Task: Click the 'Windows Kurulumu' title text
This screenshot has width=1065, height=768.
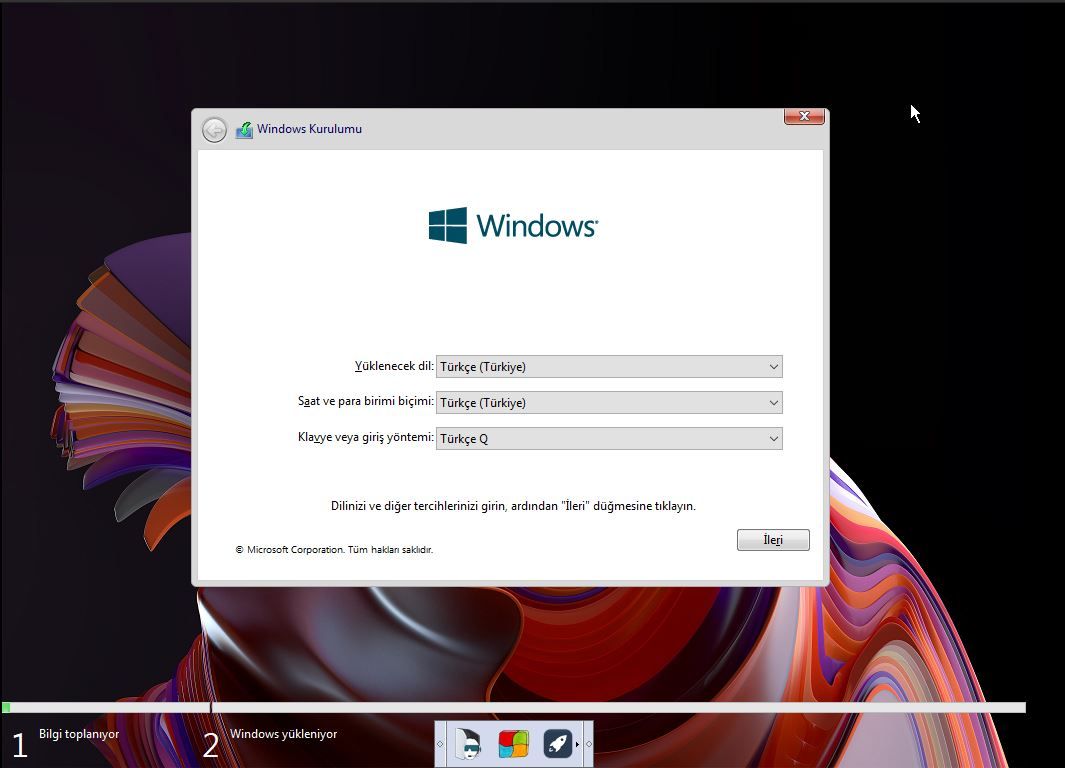Action: pos(309,129)
